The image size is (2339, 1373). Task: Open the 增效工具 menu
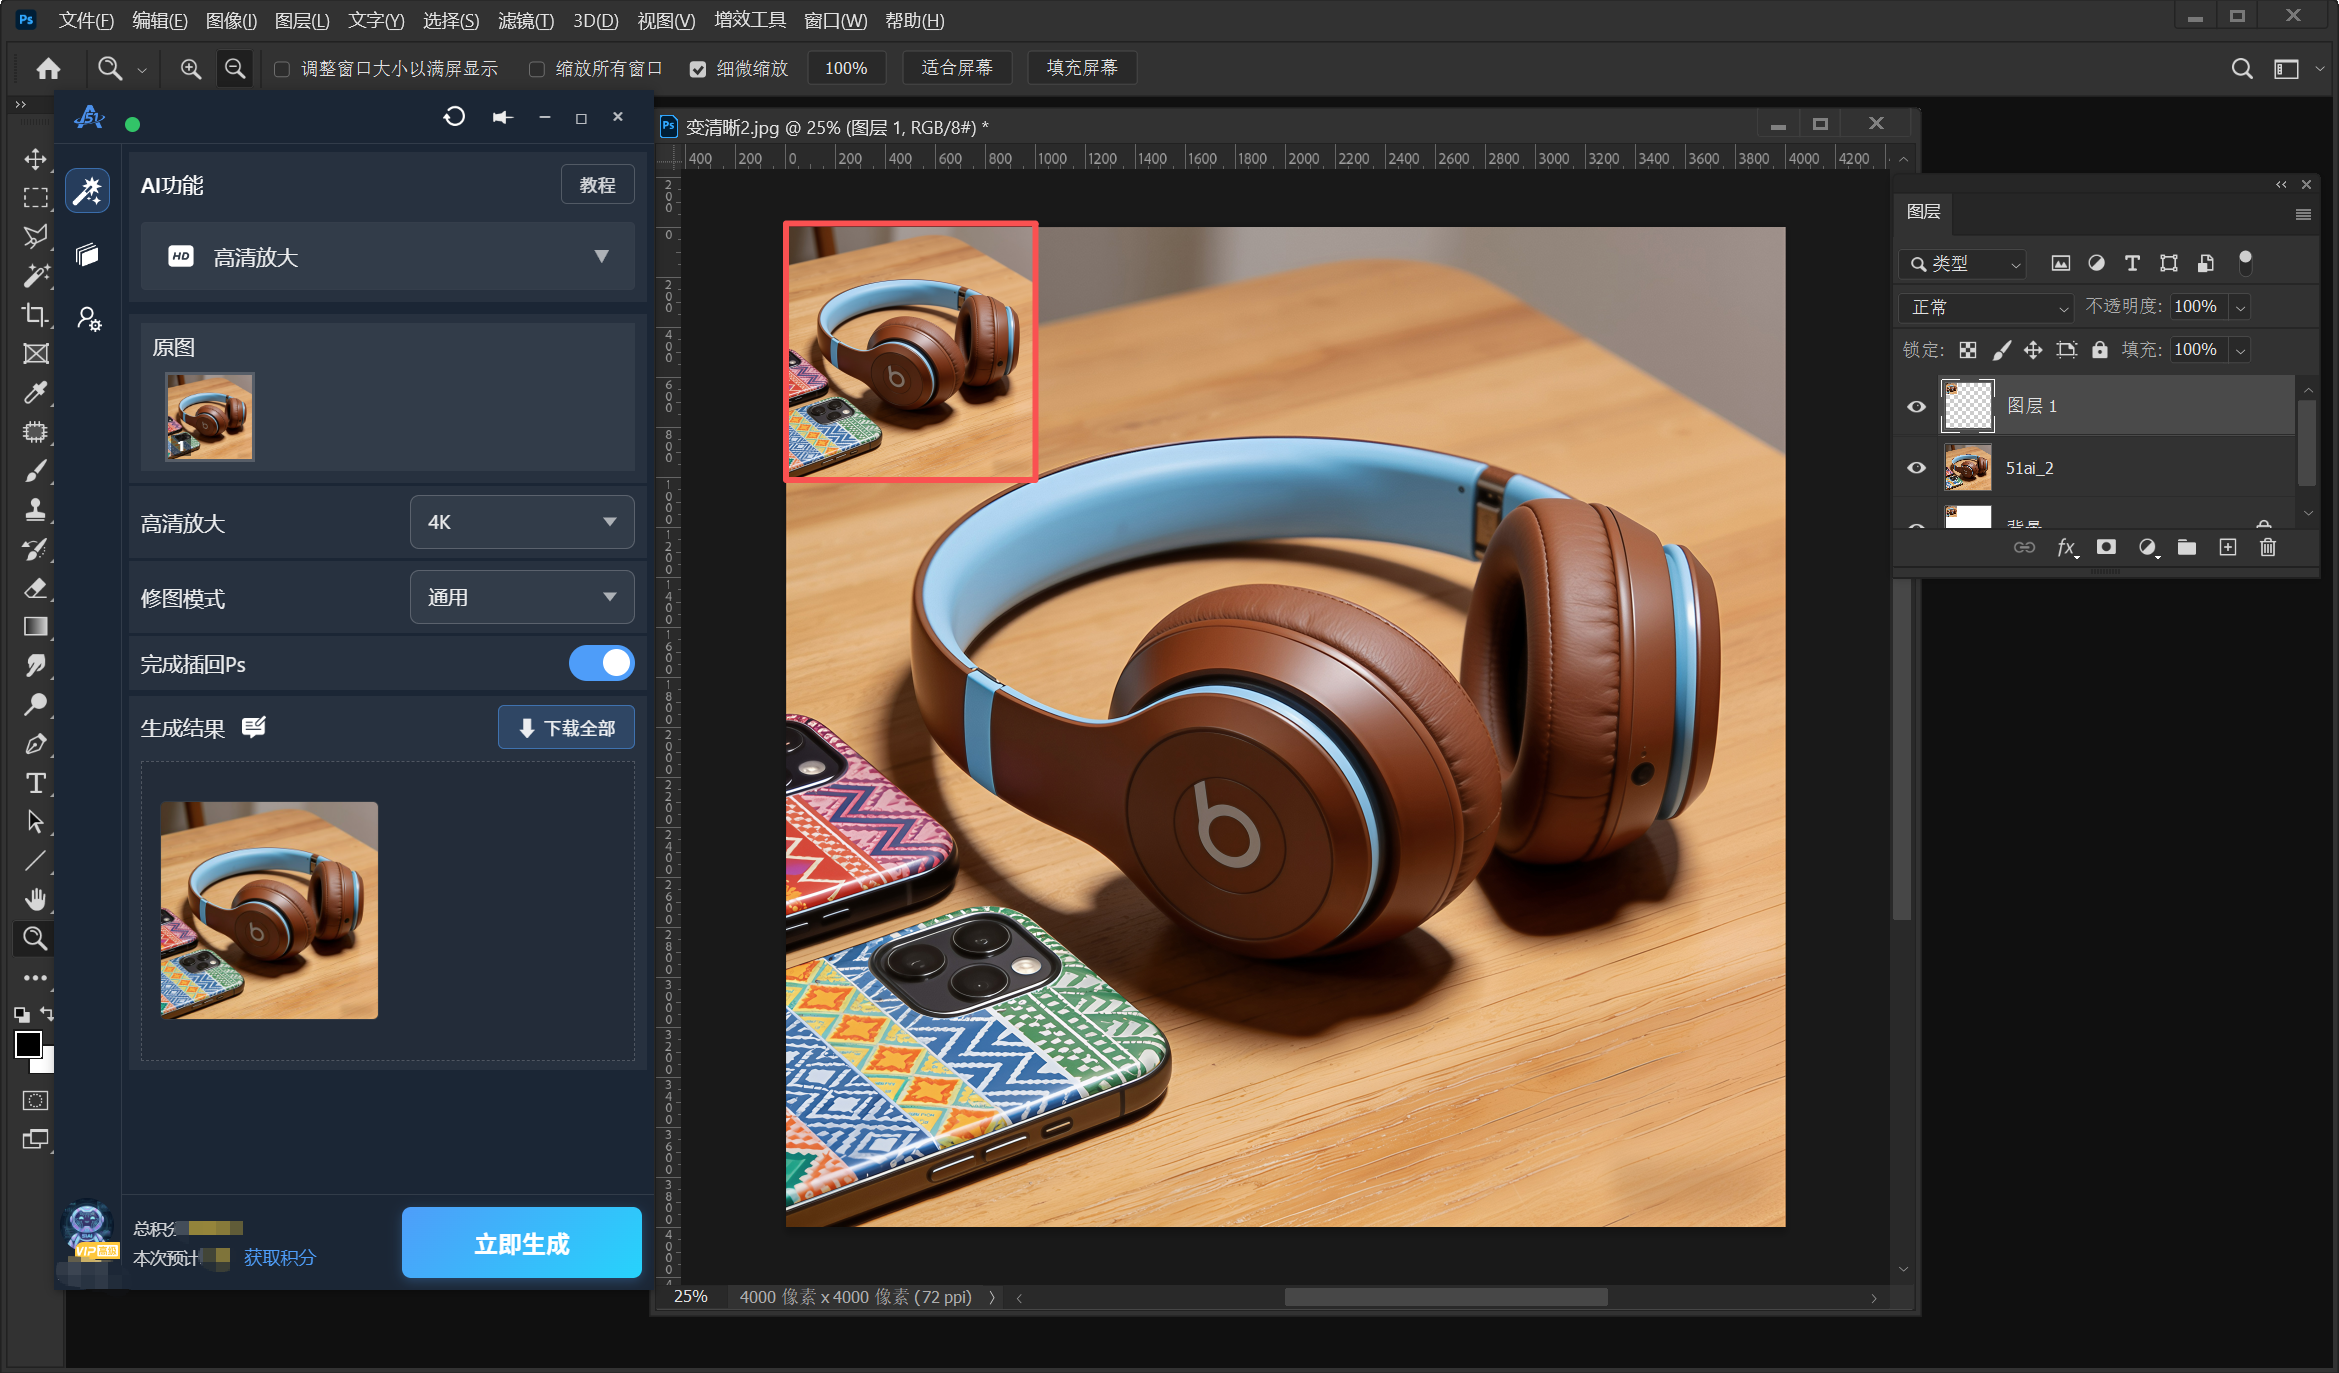click(x=750, y=20)
